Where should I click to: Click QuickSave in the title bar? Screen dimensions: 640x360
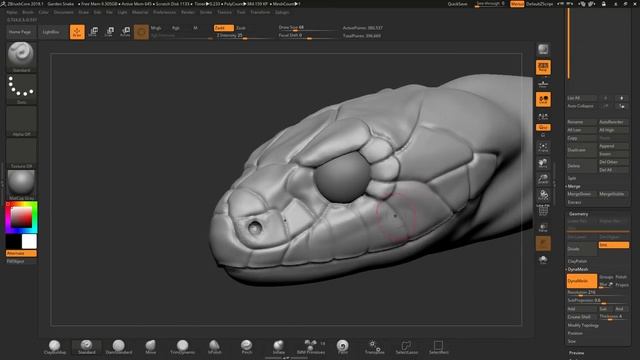[458, 4]
